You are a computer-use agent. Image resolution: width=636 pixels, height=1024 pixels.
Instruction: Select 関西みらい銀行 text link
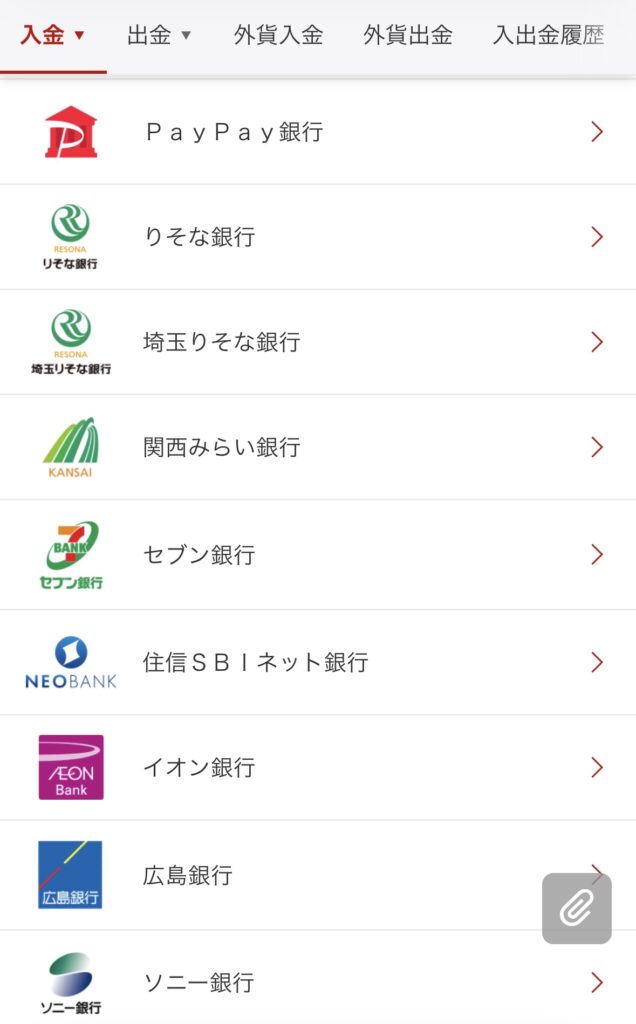(221, 447)
